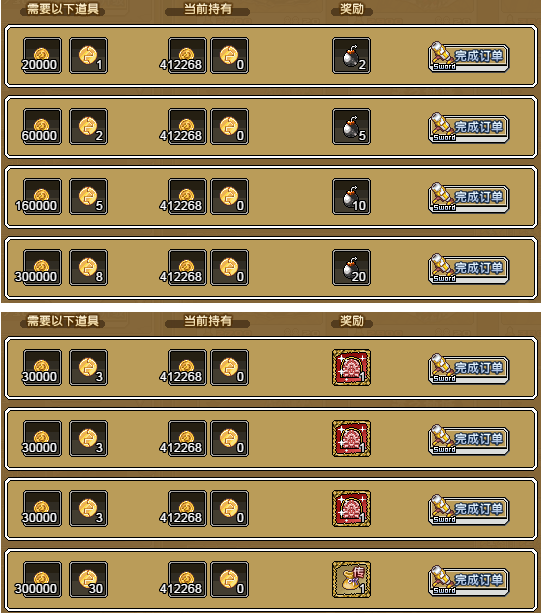The width and height of the screenshot is (541, 613).
Task: Click the 需要以下道具 header in the bottom panel
Action: 63,321
